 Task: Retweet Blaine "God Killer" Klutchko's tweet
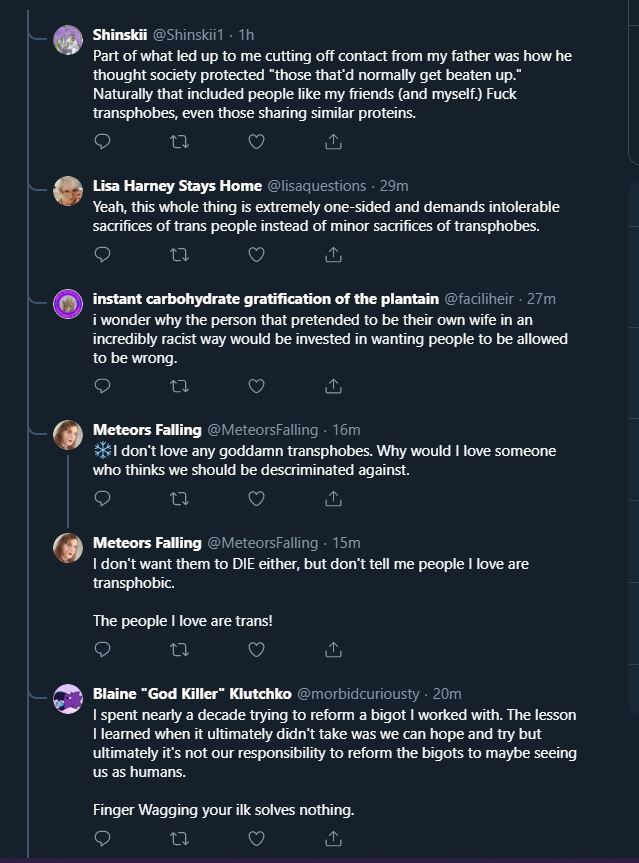point(179,839)
